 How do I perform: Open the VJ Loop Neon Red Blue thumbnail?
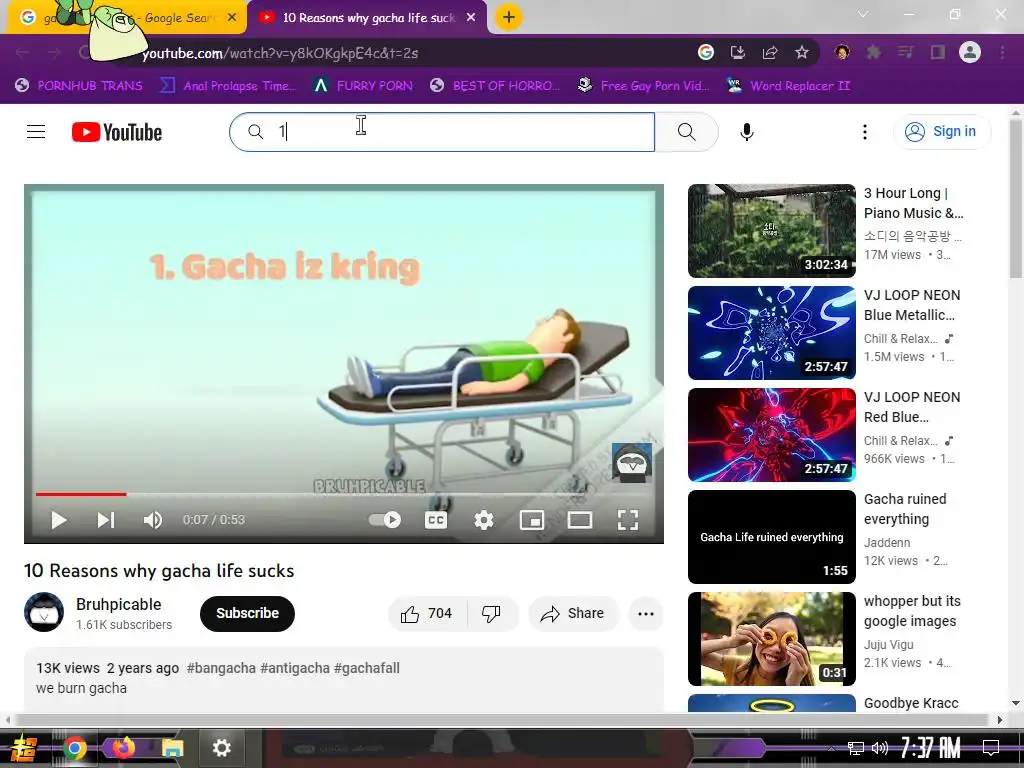click(771, 434)
